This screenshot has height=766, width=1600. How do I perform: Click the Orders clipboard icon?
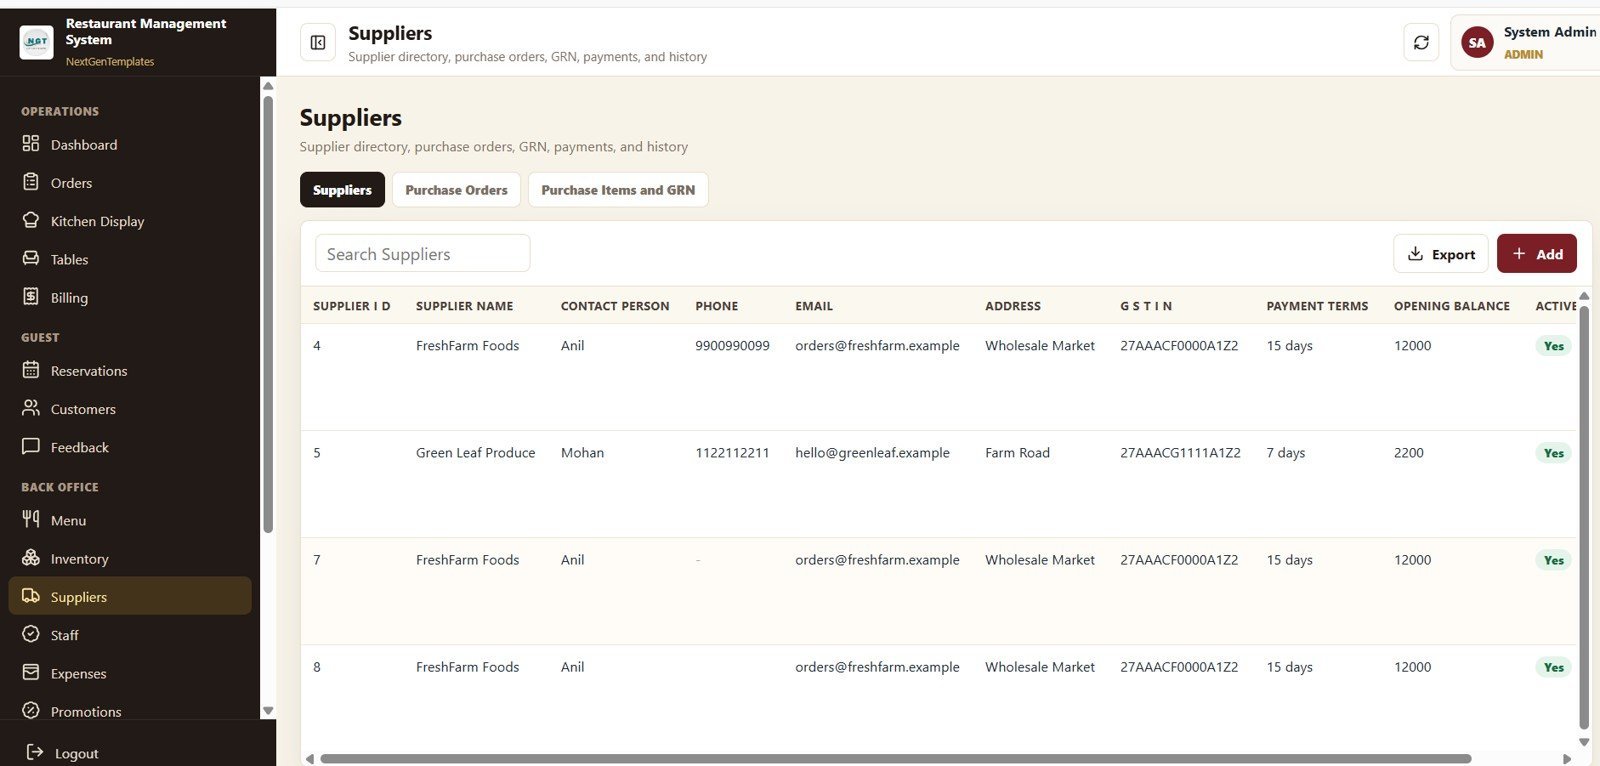click(31, 182)
